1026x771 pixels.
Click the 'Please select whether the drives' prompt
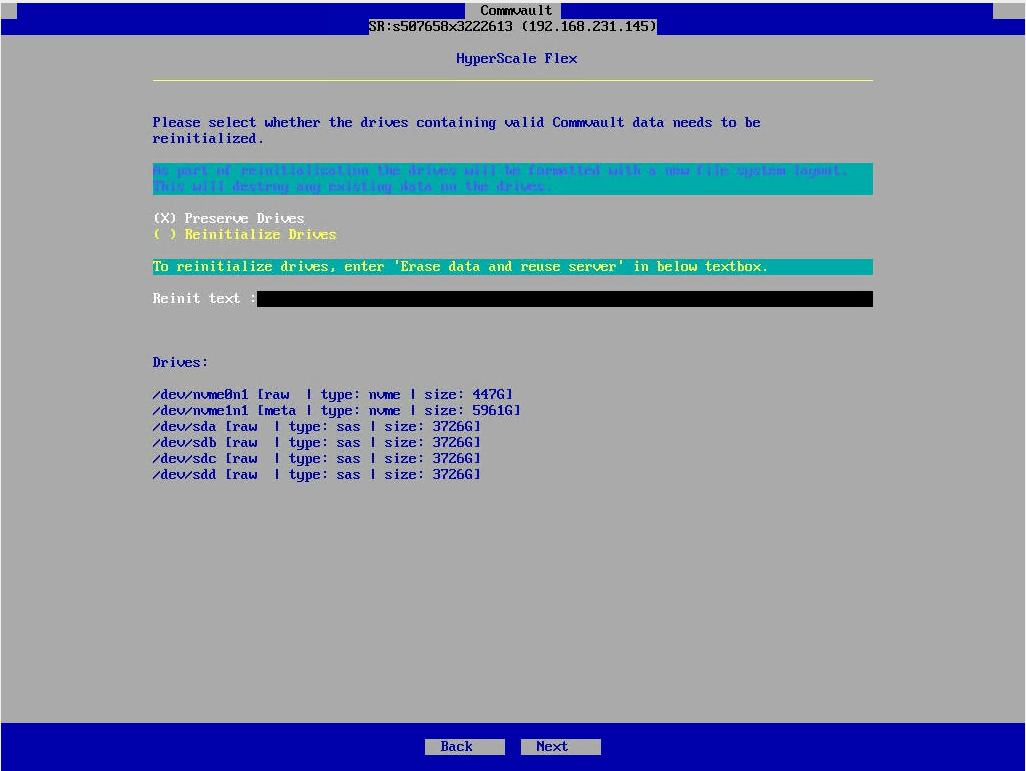click(x=456, y=130)
